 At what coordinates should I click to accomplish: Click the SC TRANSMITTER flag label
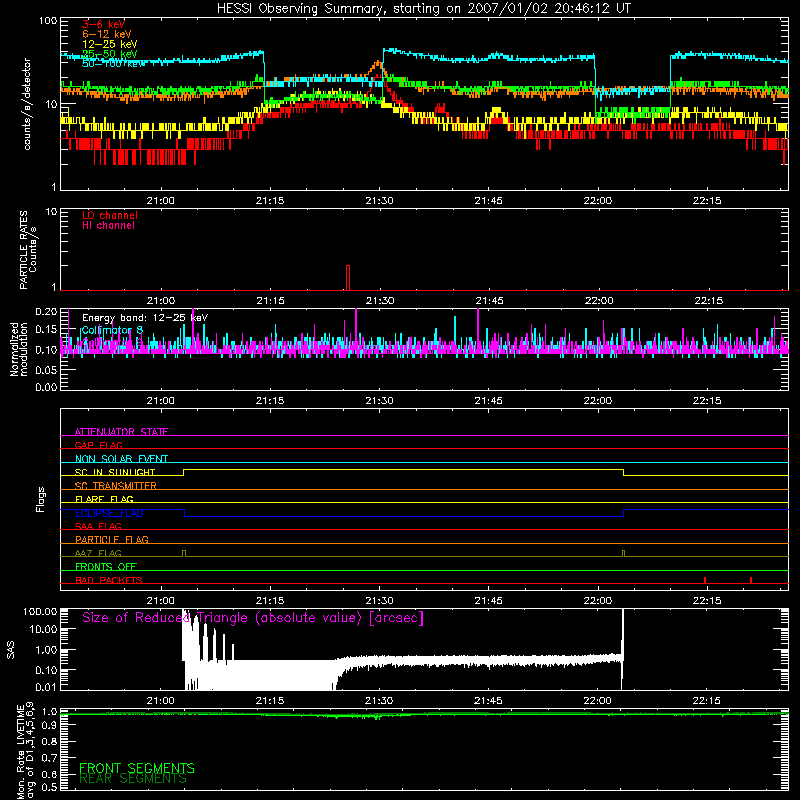tap(116, 486)
